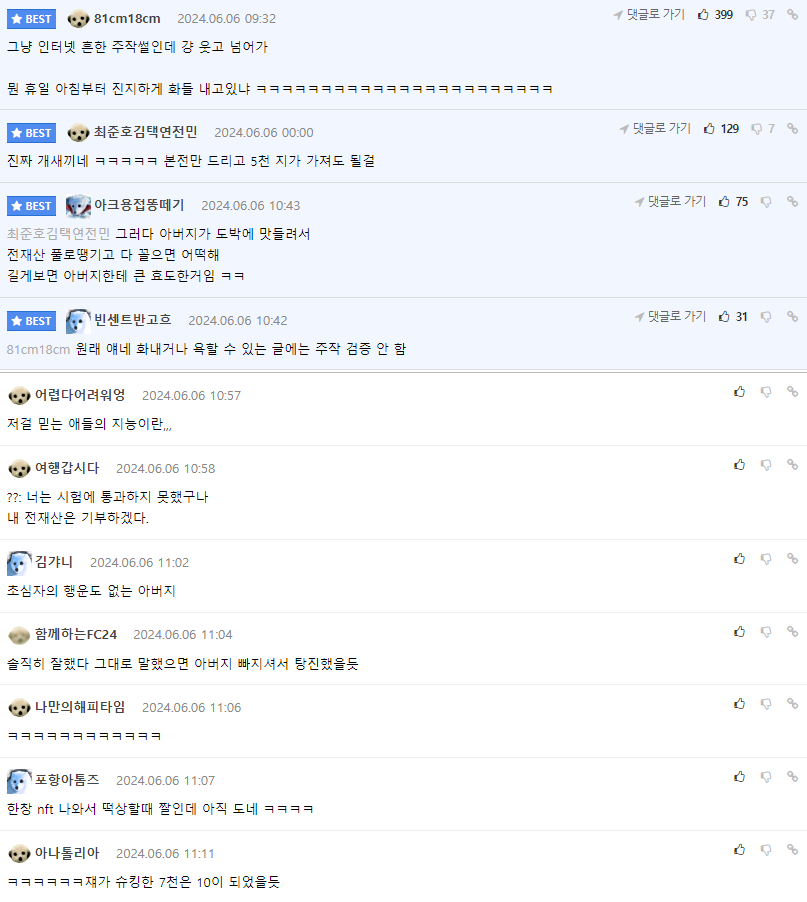The width and height of the screenshot is (807, 902).
Task: Dislike 빈센트반고흐's best comment
Action: [766, 317]
